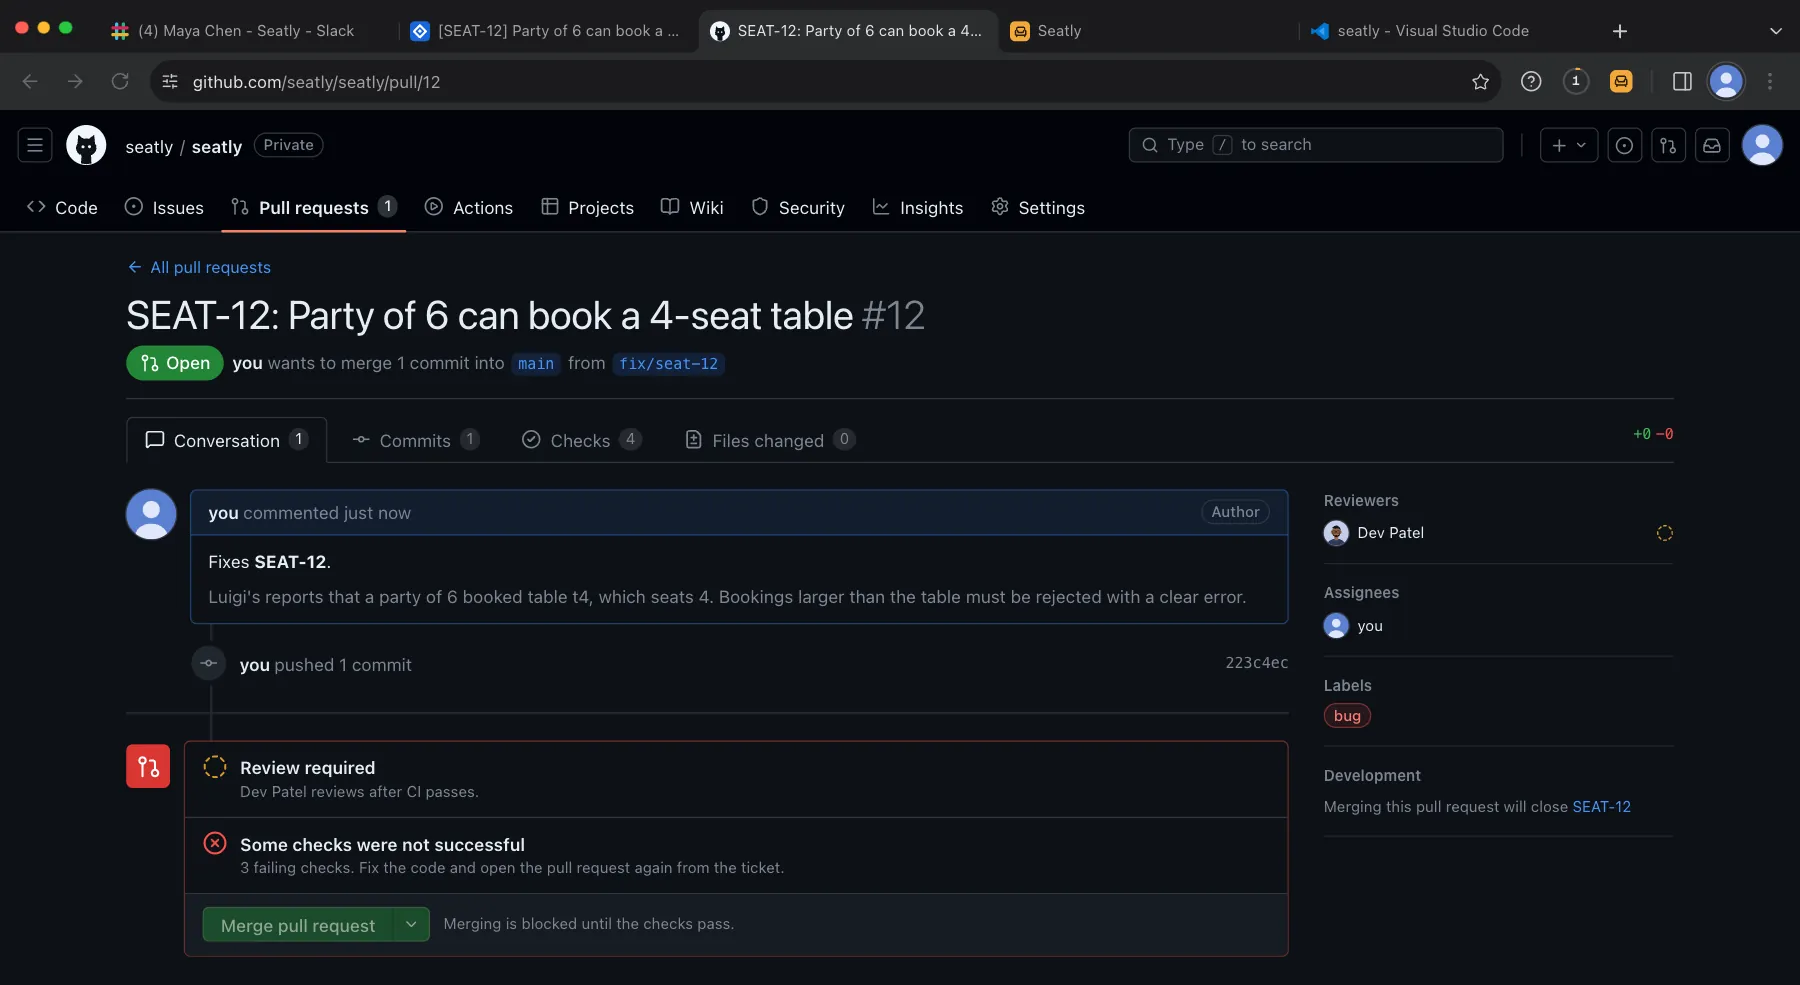Open the GitHub hamburger navigation menu
This screenshot has width=1800, height=985.
pos(35,145)
